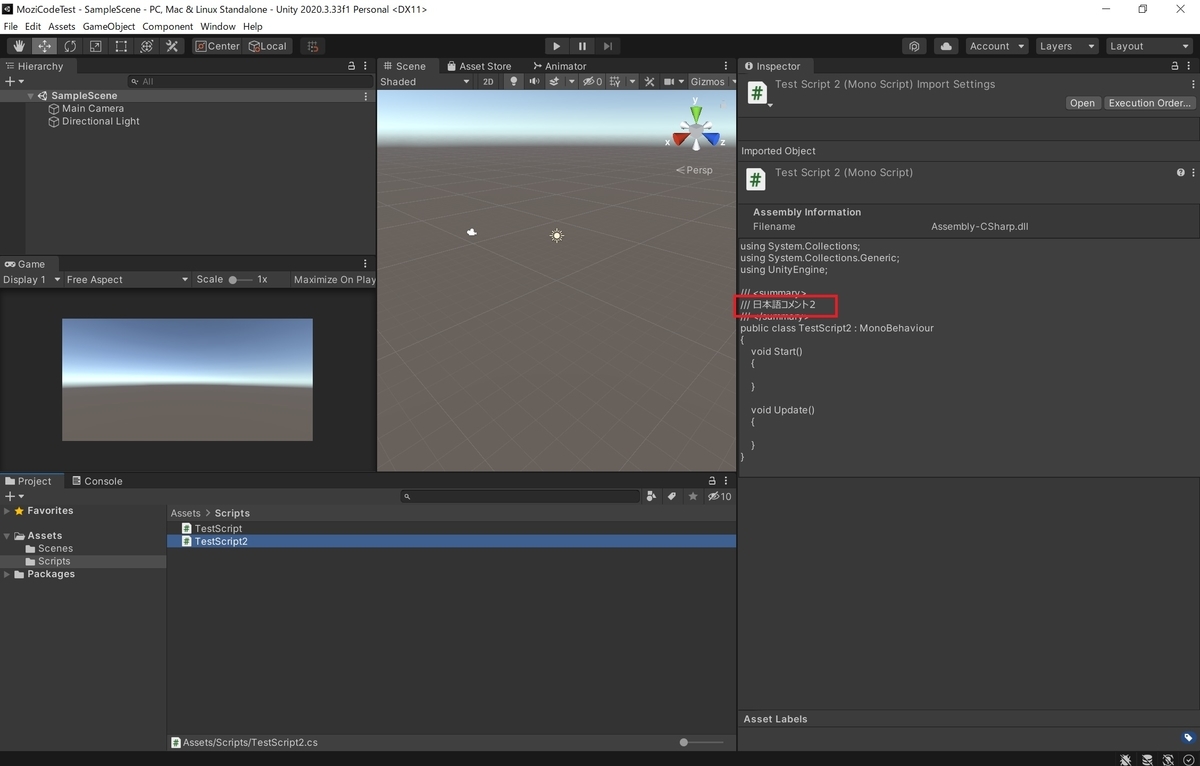Open the custom editor tools icon

click(172, 46)
